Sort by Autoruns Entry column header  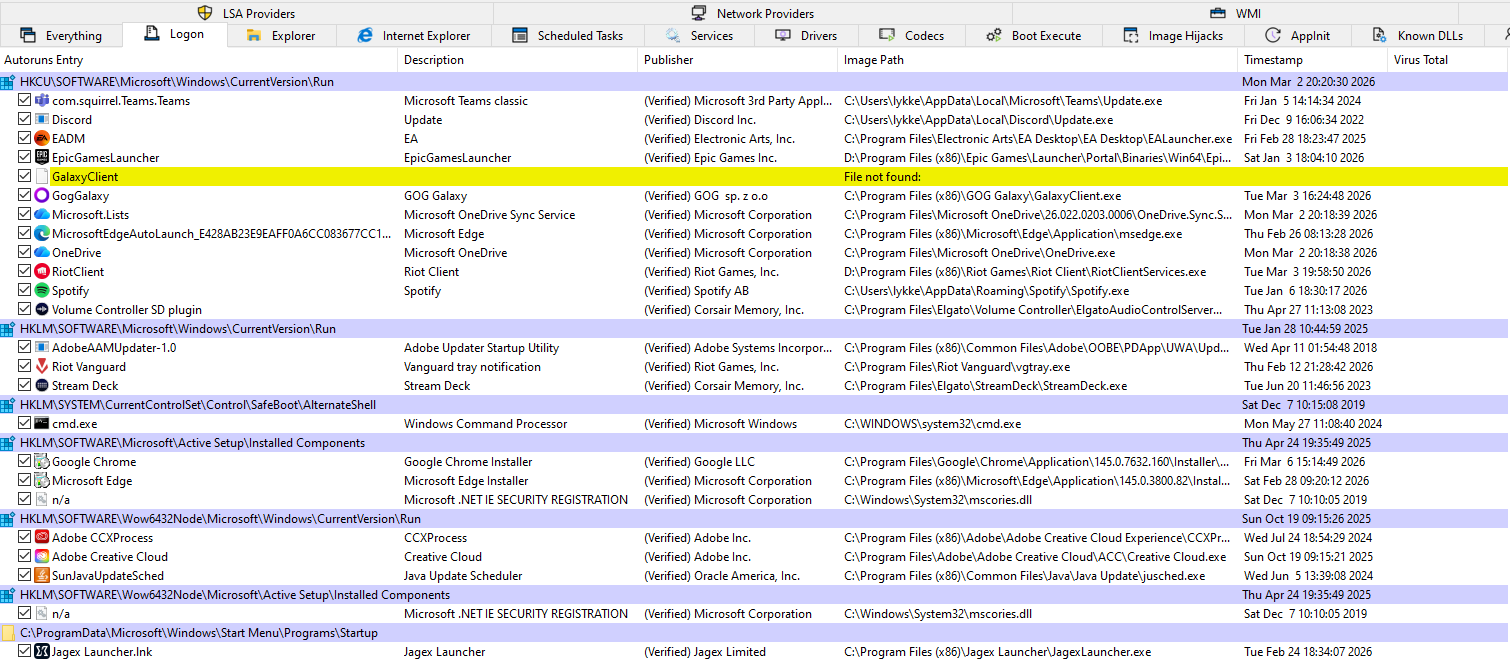200,60
